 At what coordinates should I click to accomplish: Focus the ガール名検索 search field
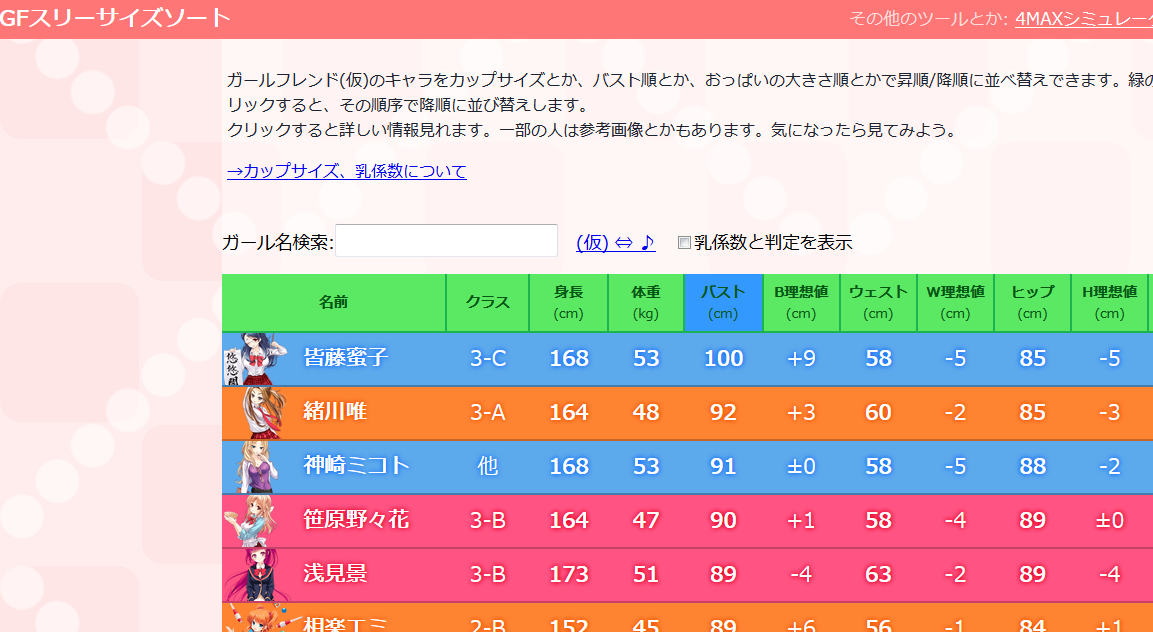pyautogui.click(x=446, y=241)
